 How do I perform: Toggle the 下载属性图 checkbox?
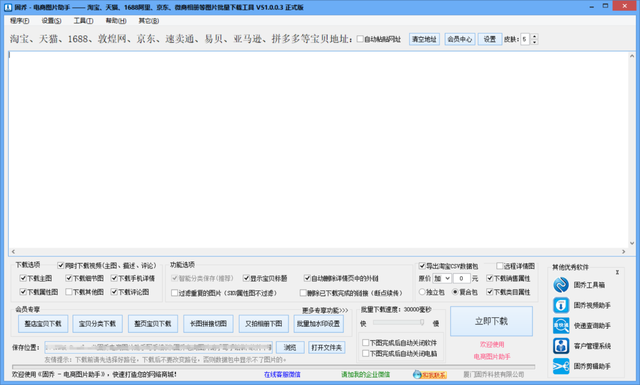click(23, 292)
